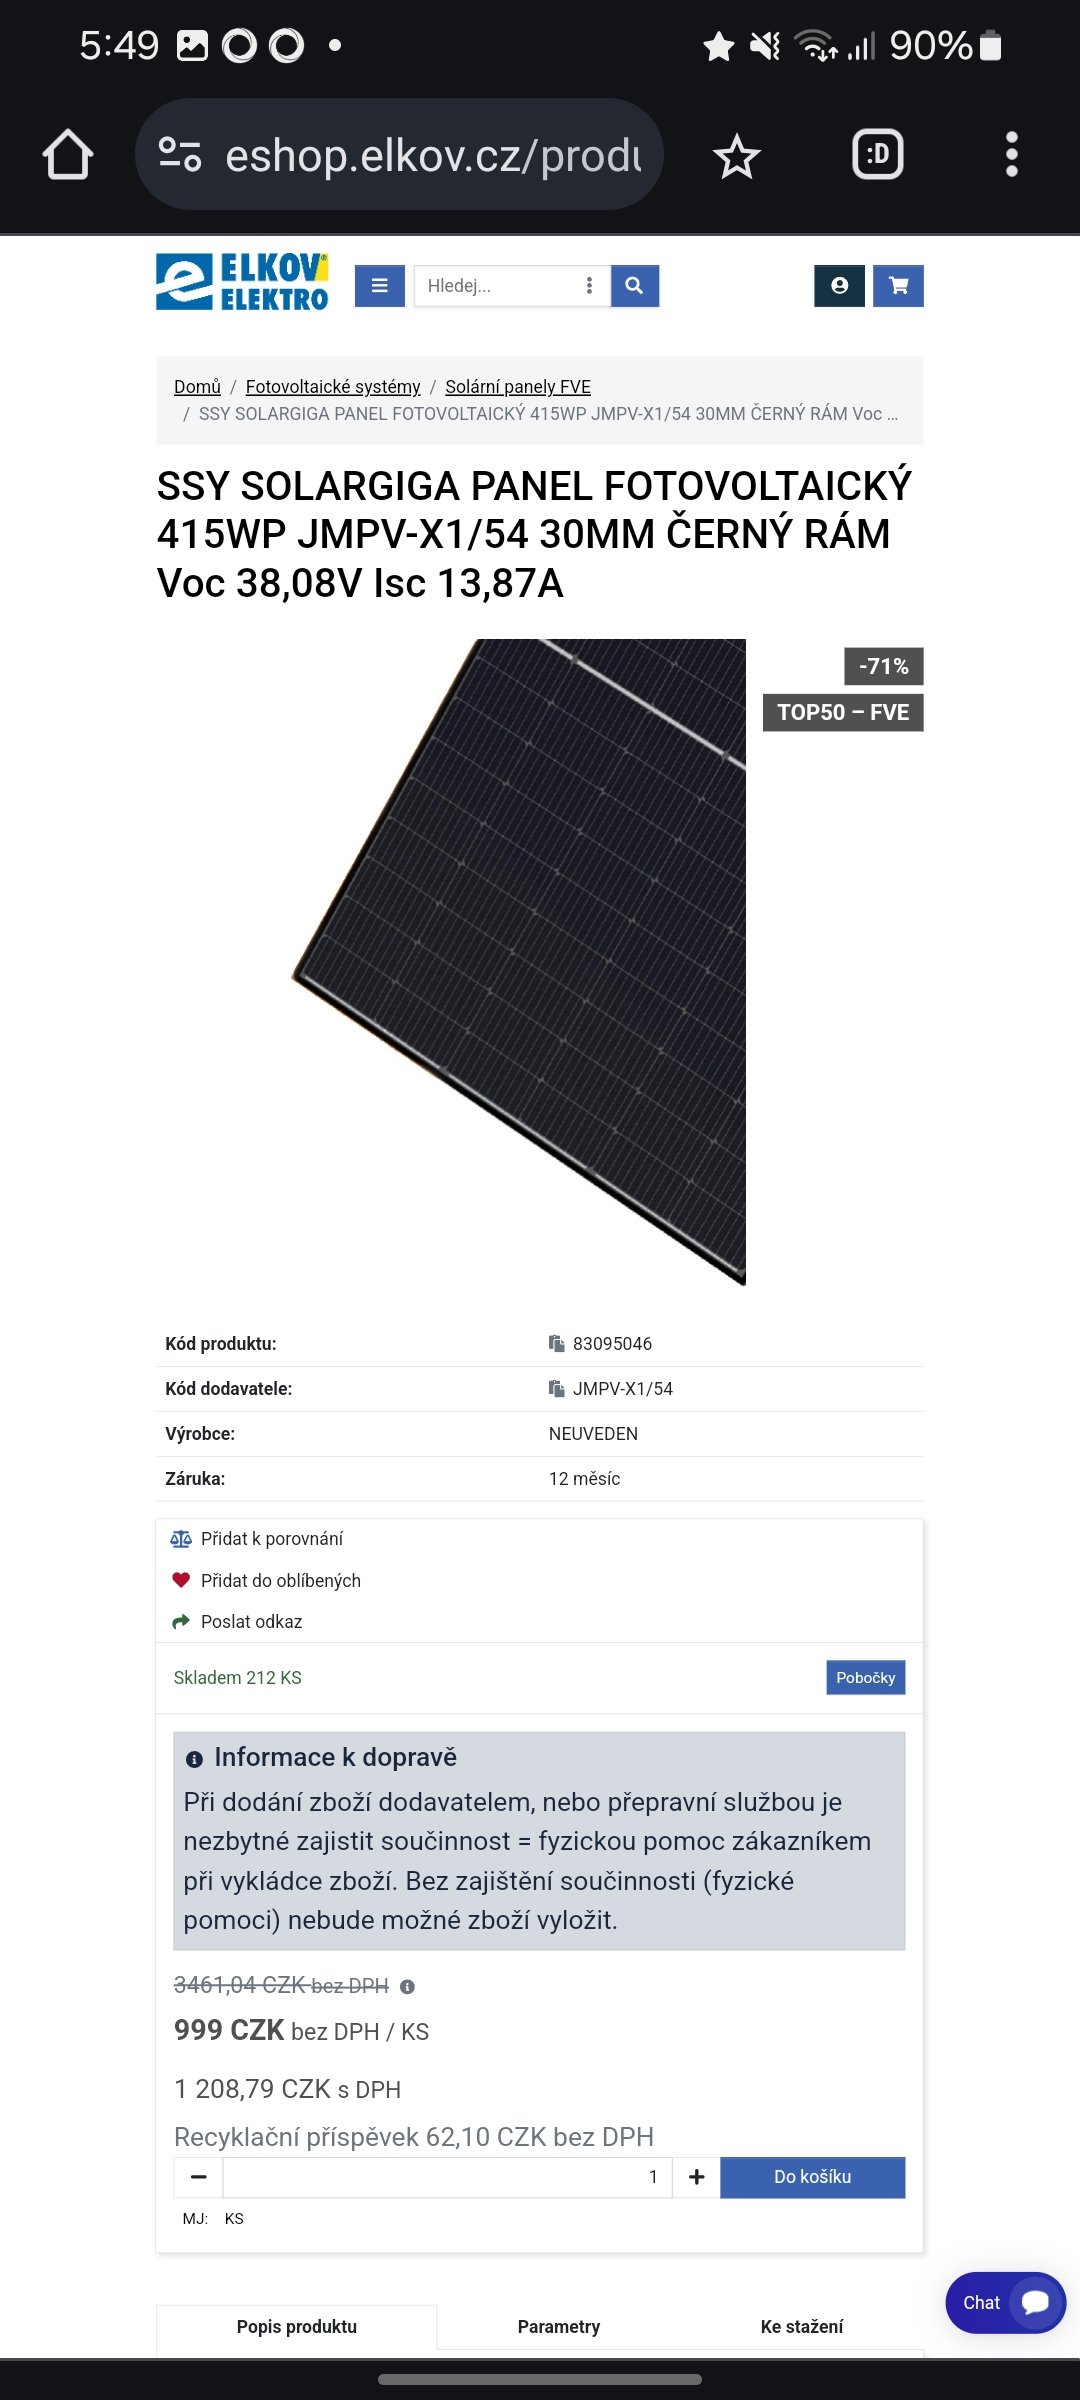Open the user account icon
Viewport: 1080px width, 2400px height.
point(839,286)
